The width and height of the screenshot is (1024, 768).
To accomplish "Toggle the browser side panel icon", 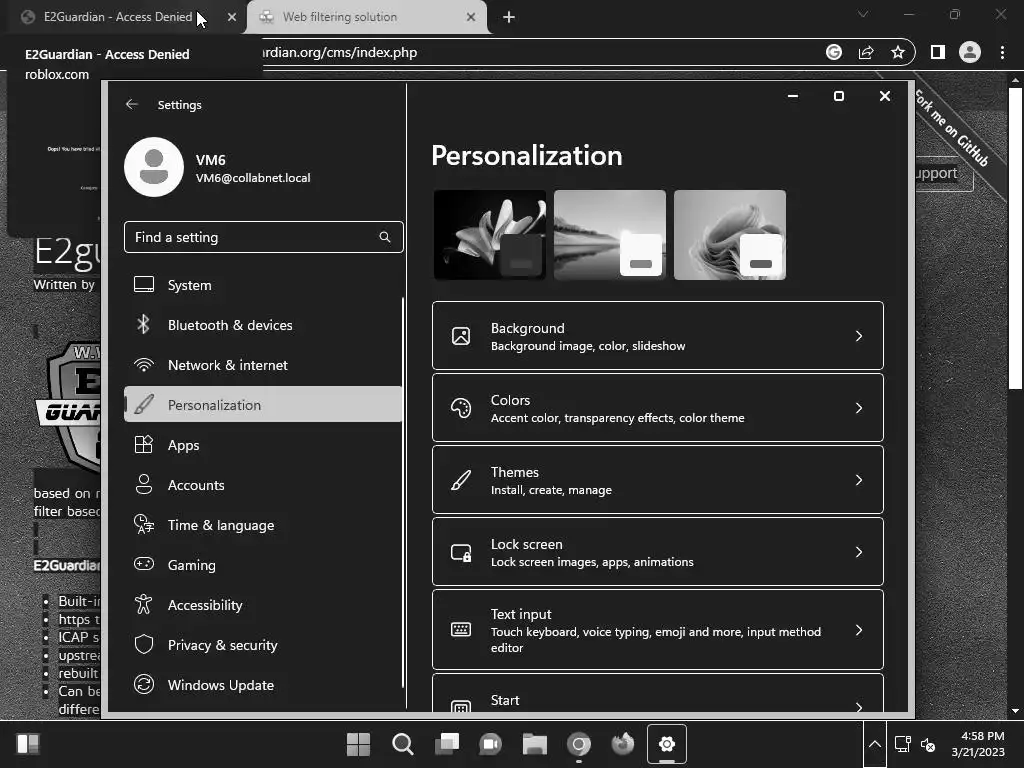I will pos(938,52).
